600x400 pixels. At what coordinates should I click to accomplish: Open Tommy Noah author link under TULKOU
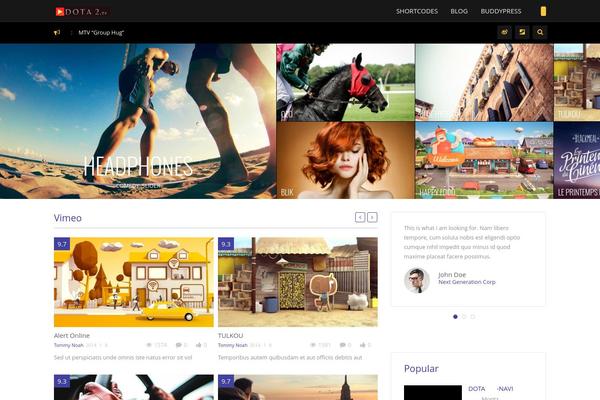[233, 345]
